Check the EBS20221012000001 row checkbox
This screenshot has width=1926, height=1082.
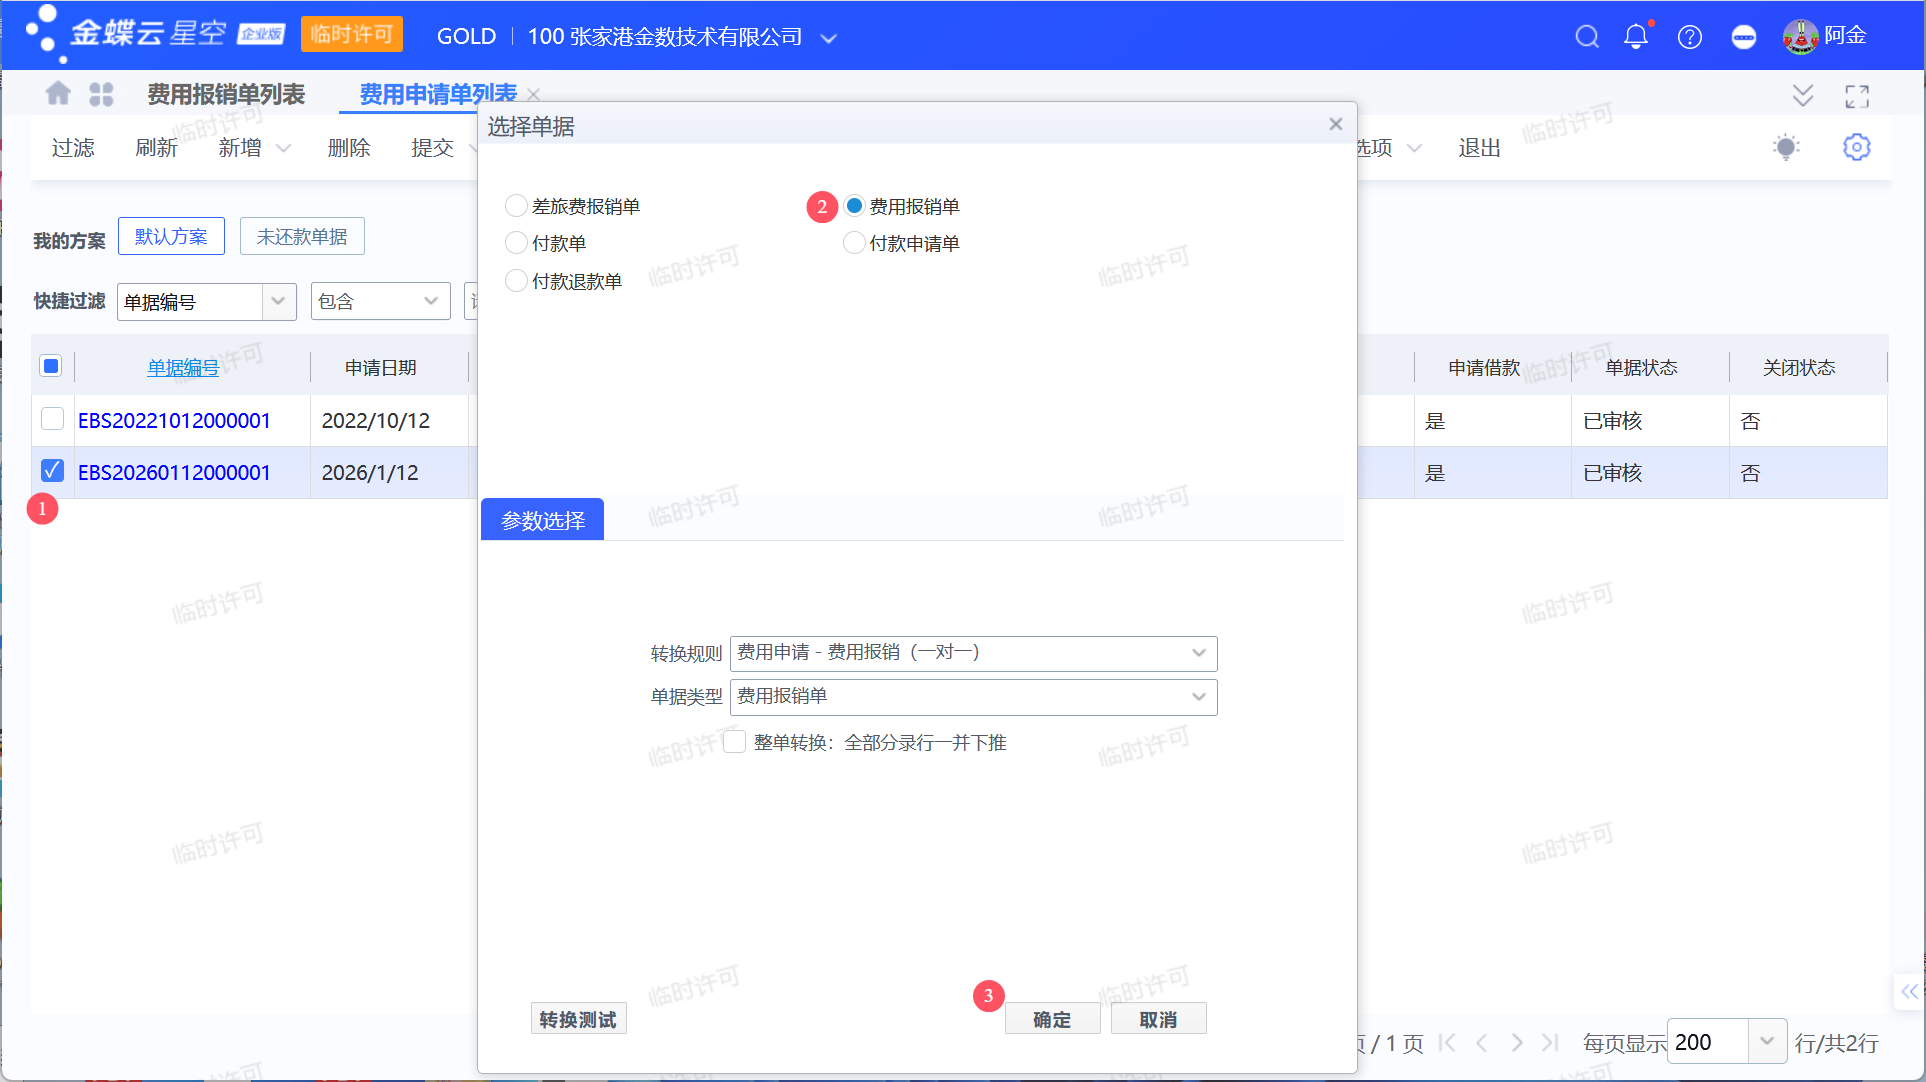(52, 419)
